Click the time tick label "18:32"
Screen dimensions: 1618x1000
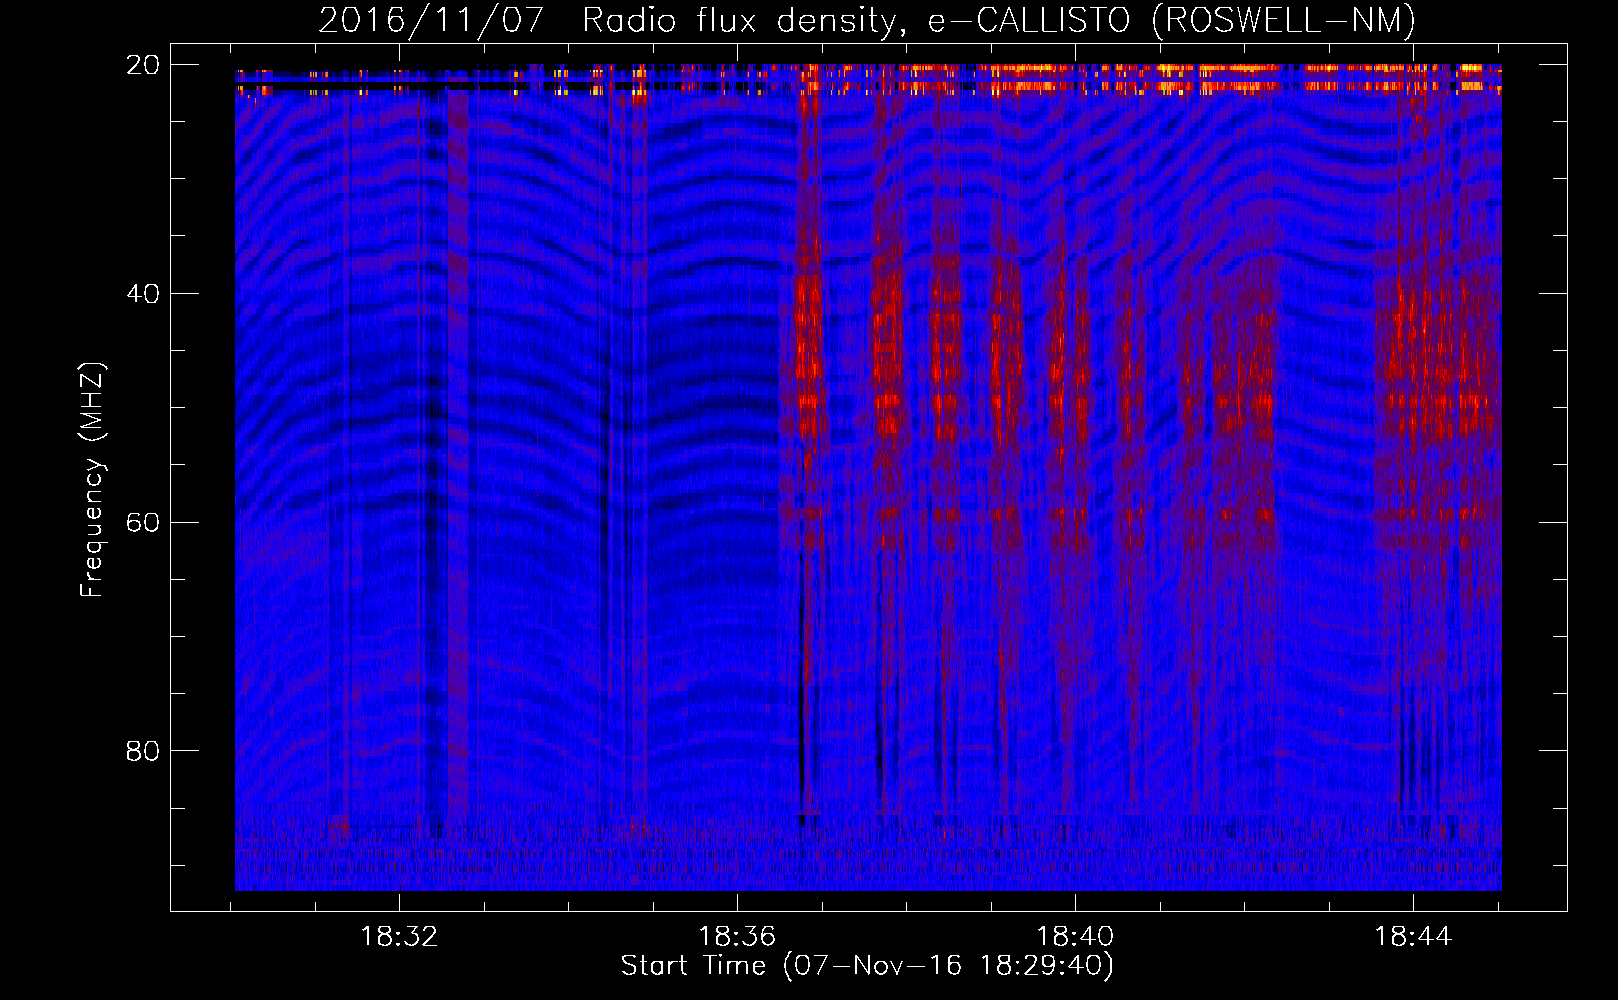[399, 937]
